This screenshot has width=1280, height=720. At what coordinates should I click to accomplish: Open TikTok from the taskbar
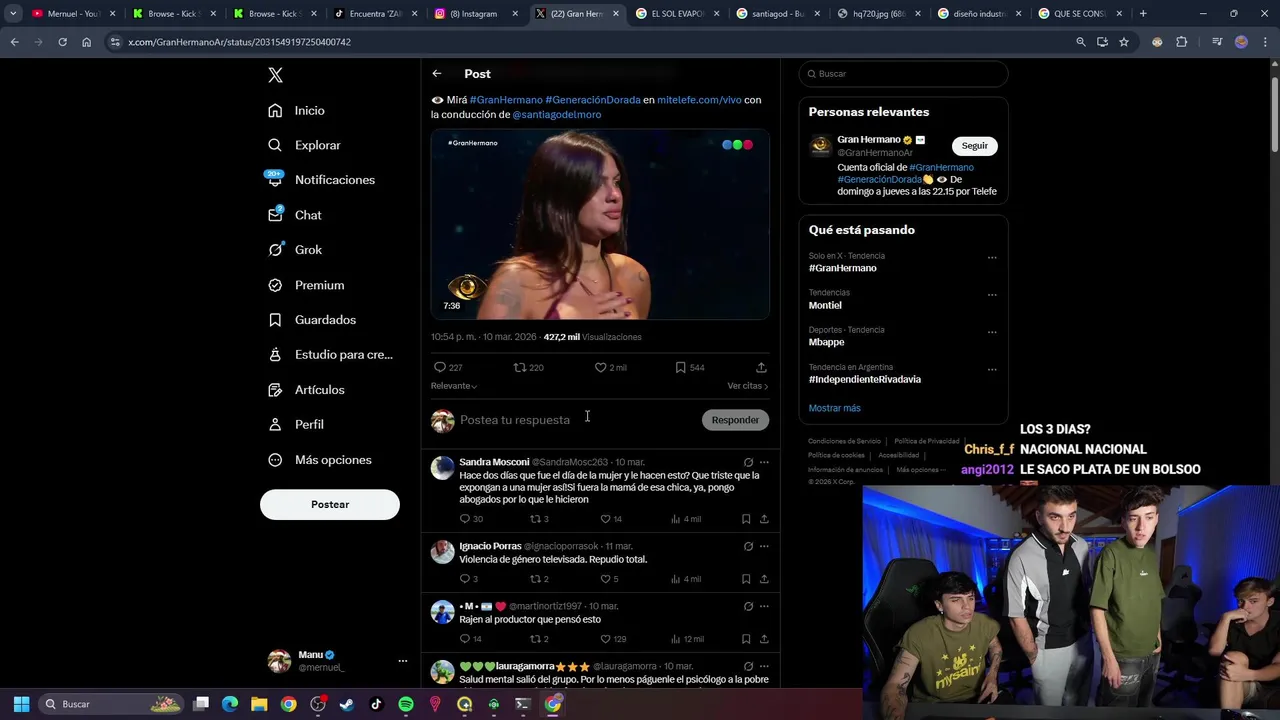[376, 704]
